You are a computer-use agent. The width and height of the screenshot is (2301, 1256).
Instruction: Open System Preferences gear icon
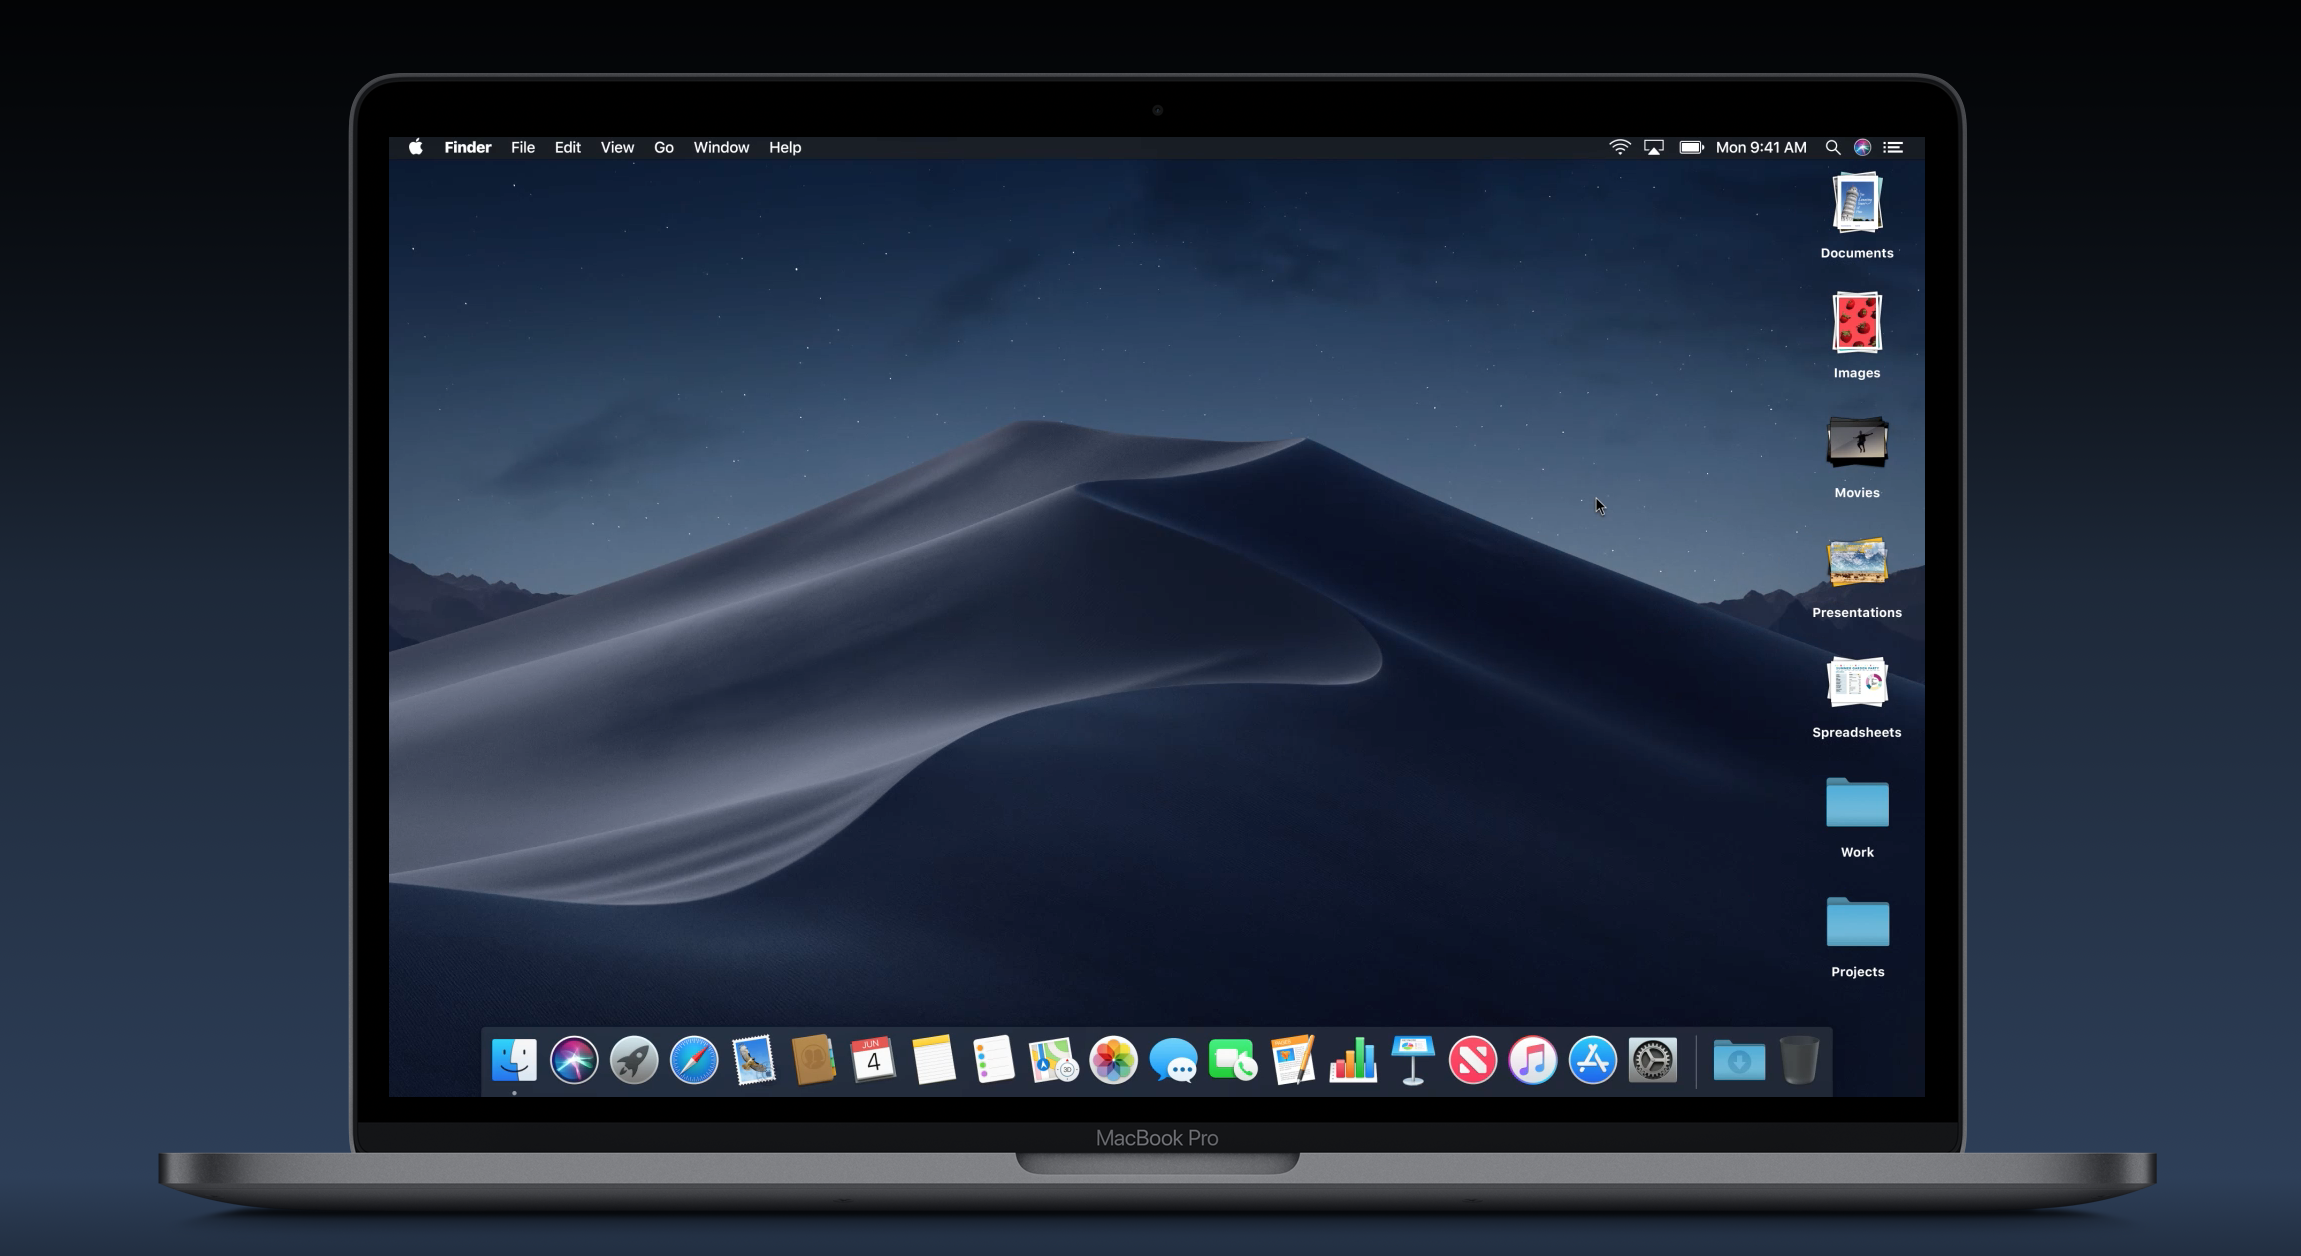tap(1653, 1060)
